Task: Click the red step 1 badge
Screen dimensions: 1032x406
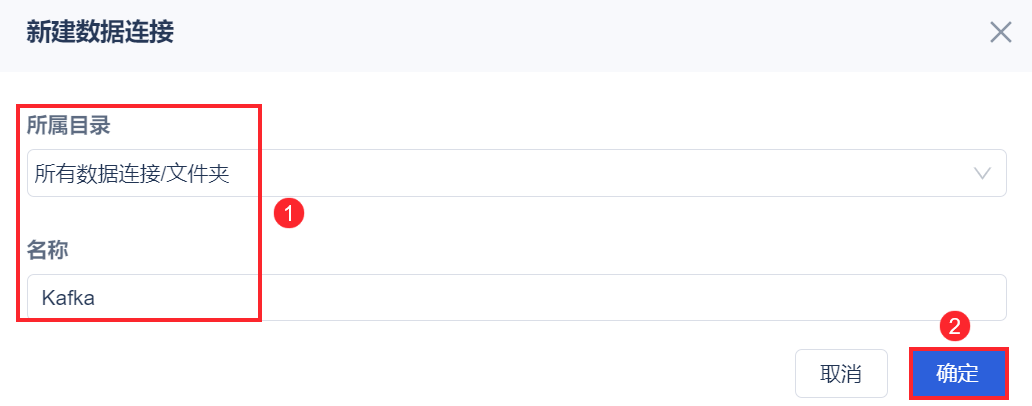Action: (x=289, y=212)
